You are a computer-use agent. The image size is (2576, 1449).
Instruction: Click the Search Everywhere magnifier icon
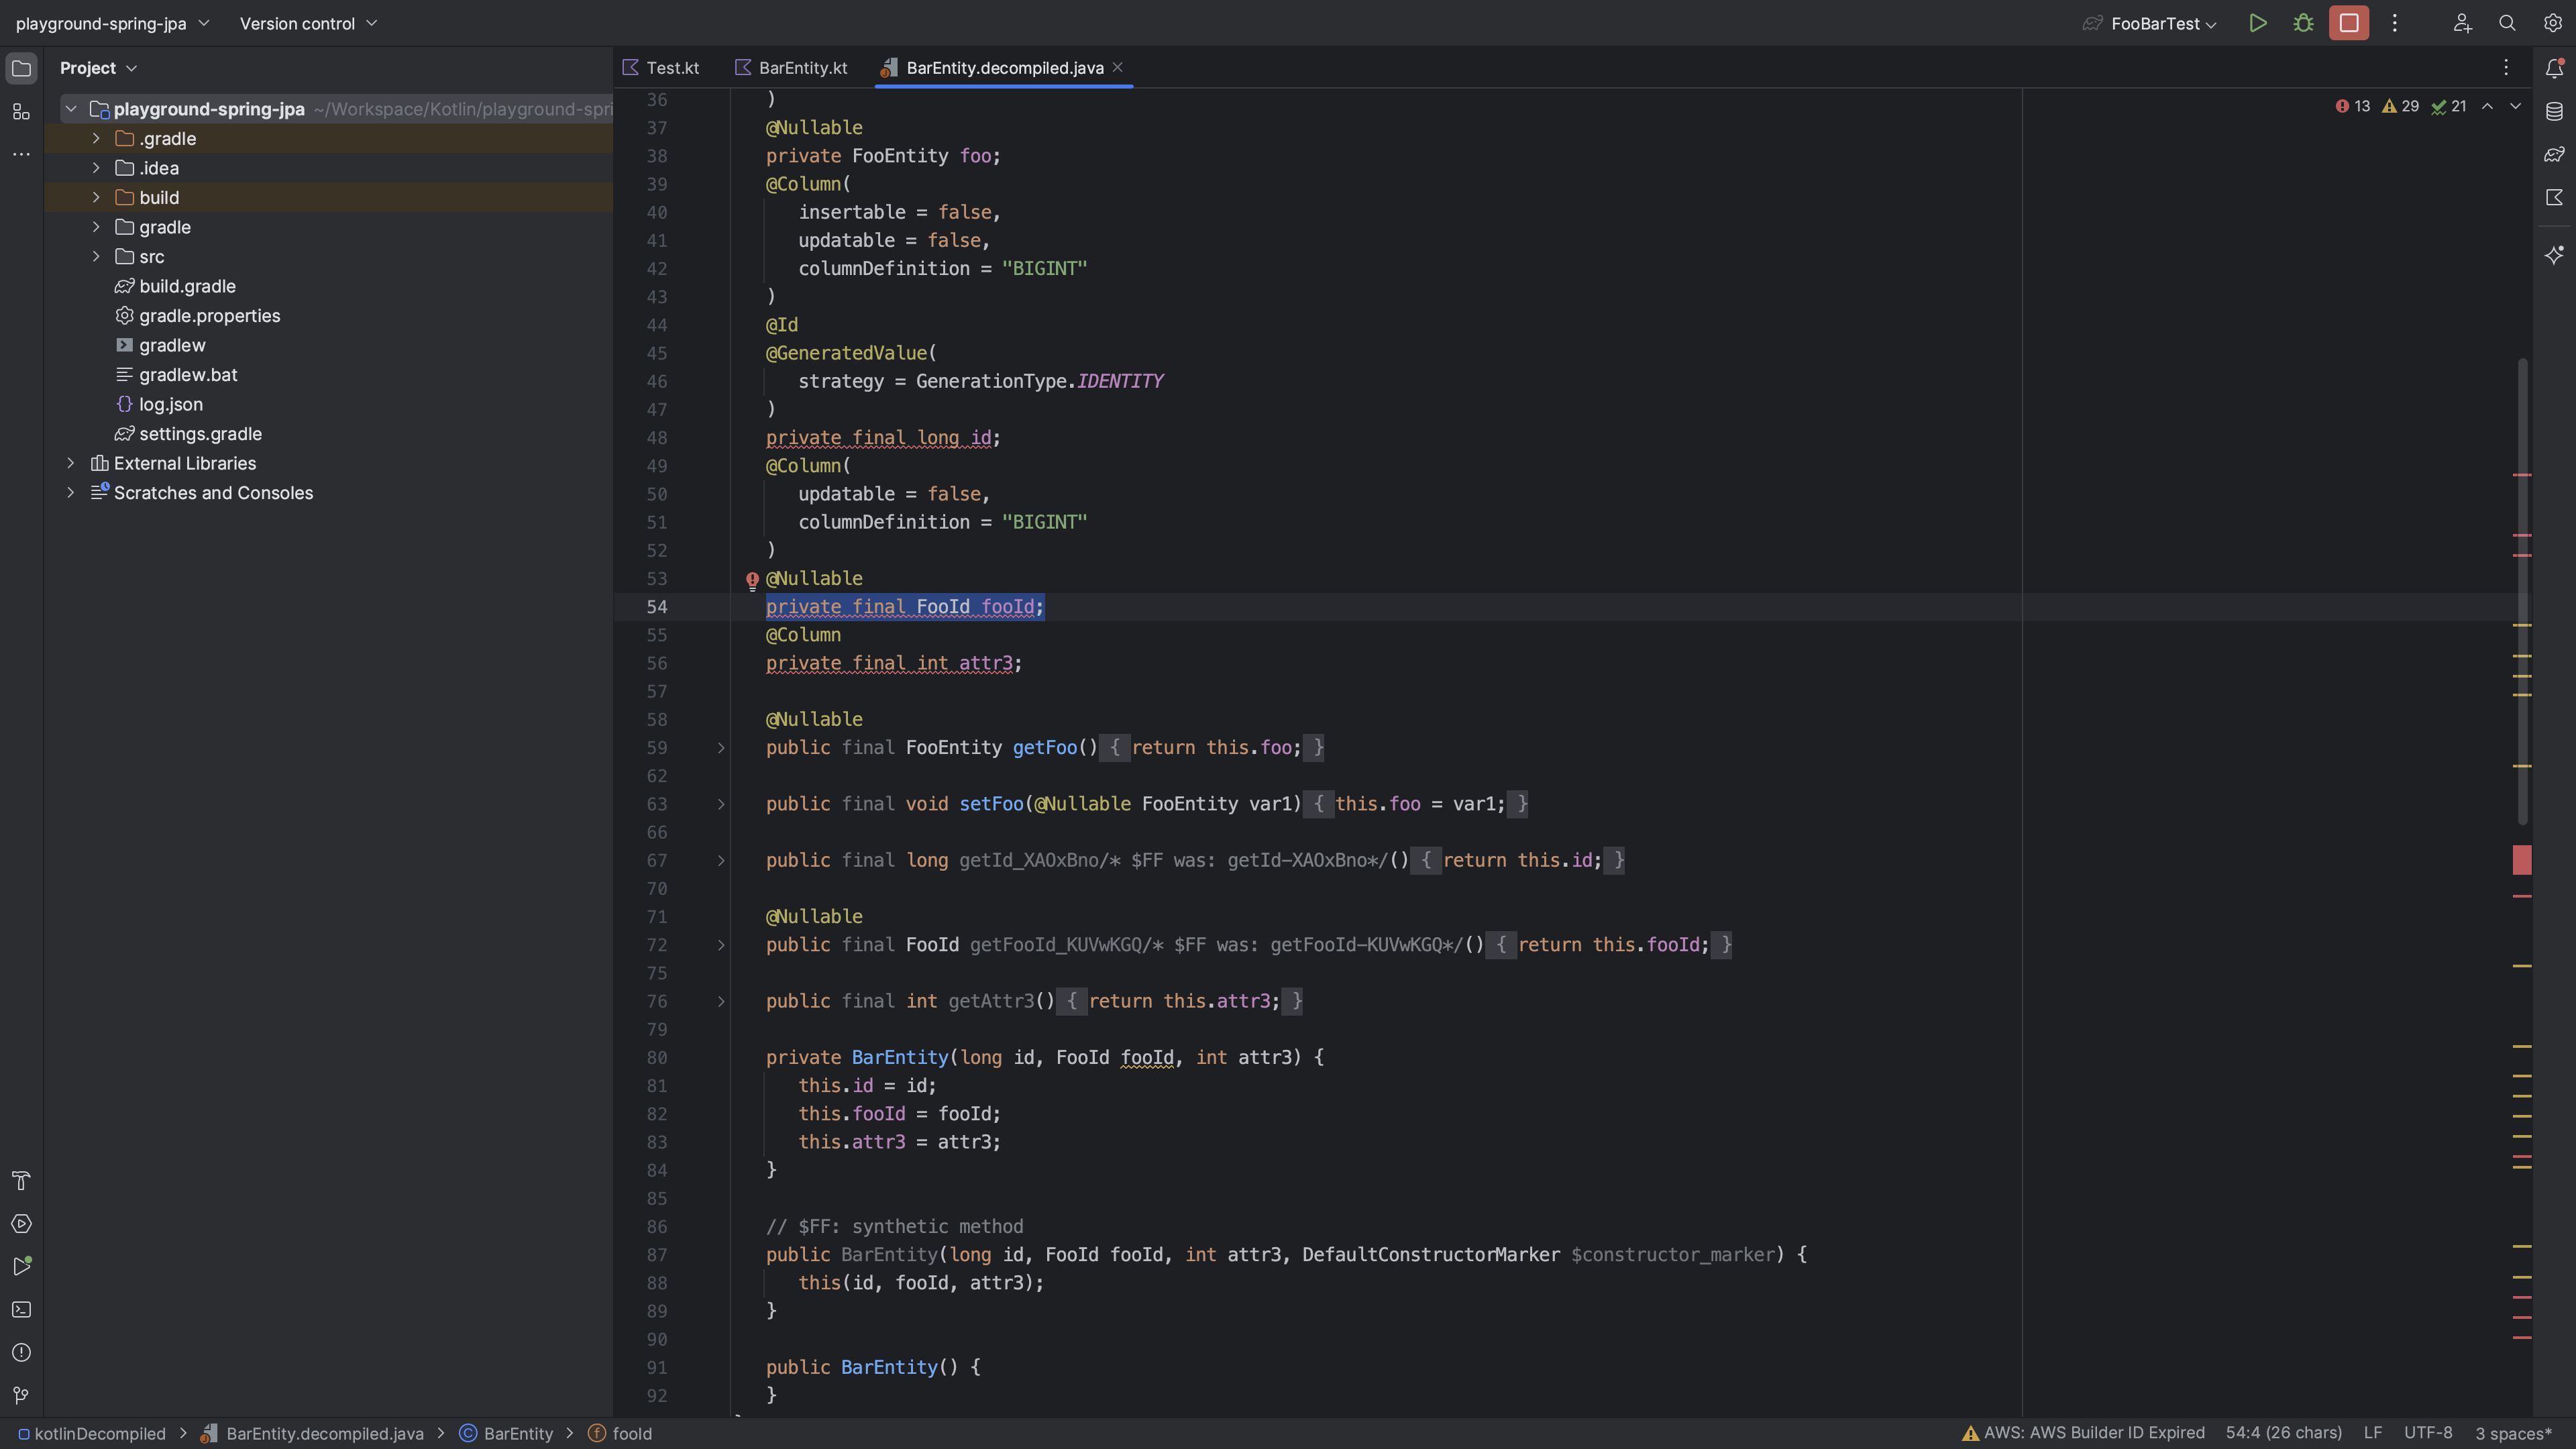pos(2507,23)
